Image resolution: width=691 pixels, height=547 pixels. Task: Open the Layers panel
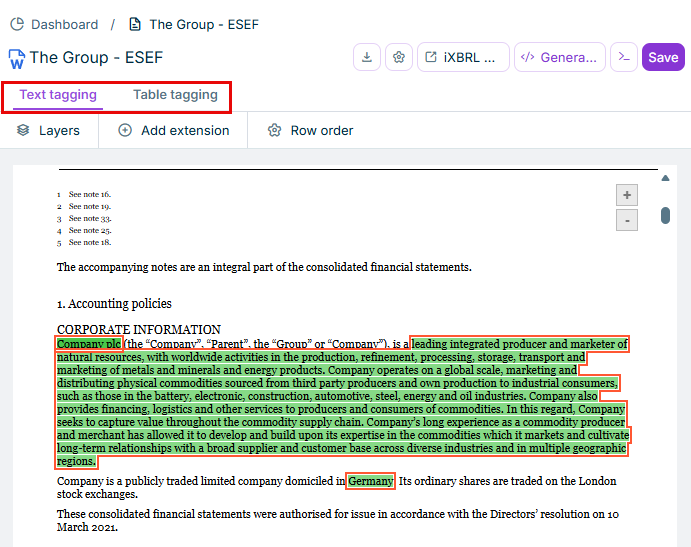[48, 130]
